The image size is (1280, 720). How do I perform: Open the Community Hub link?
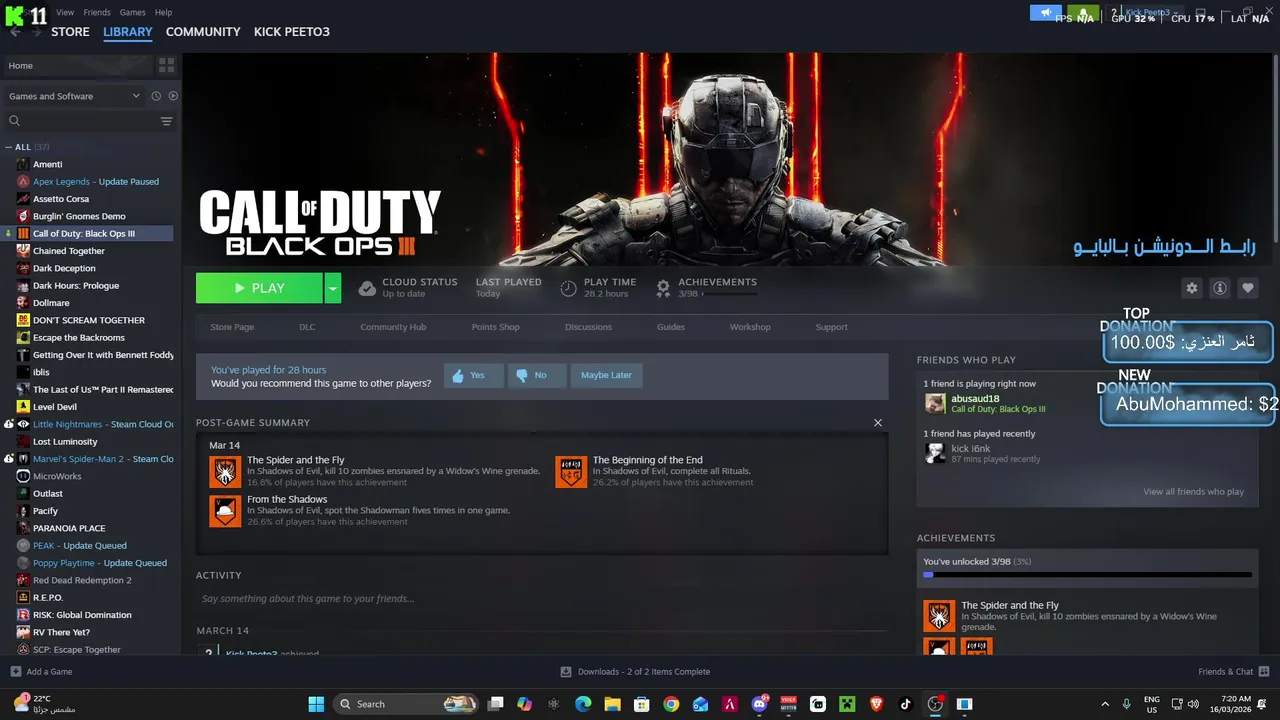tap(393, 327)
